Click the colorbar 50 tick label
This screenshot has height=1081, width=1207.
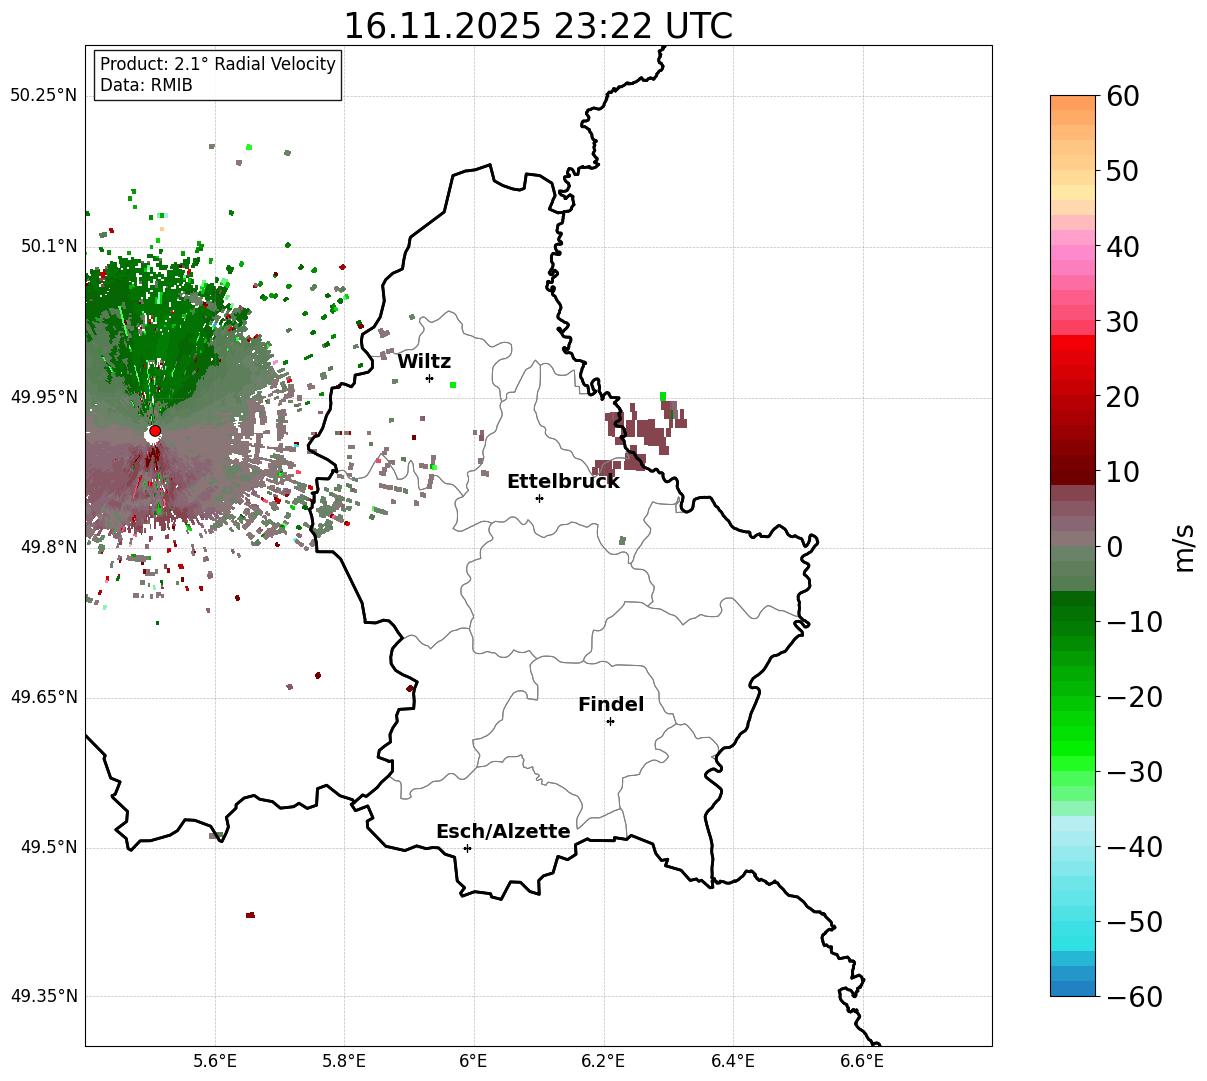pos(1123,171)
